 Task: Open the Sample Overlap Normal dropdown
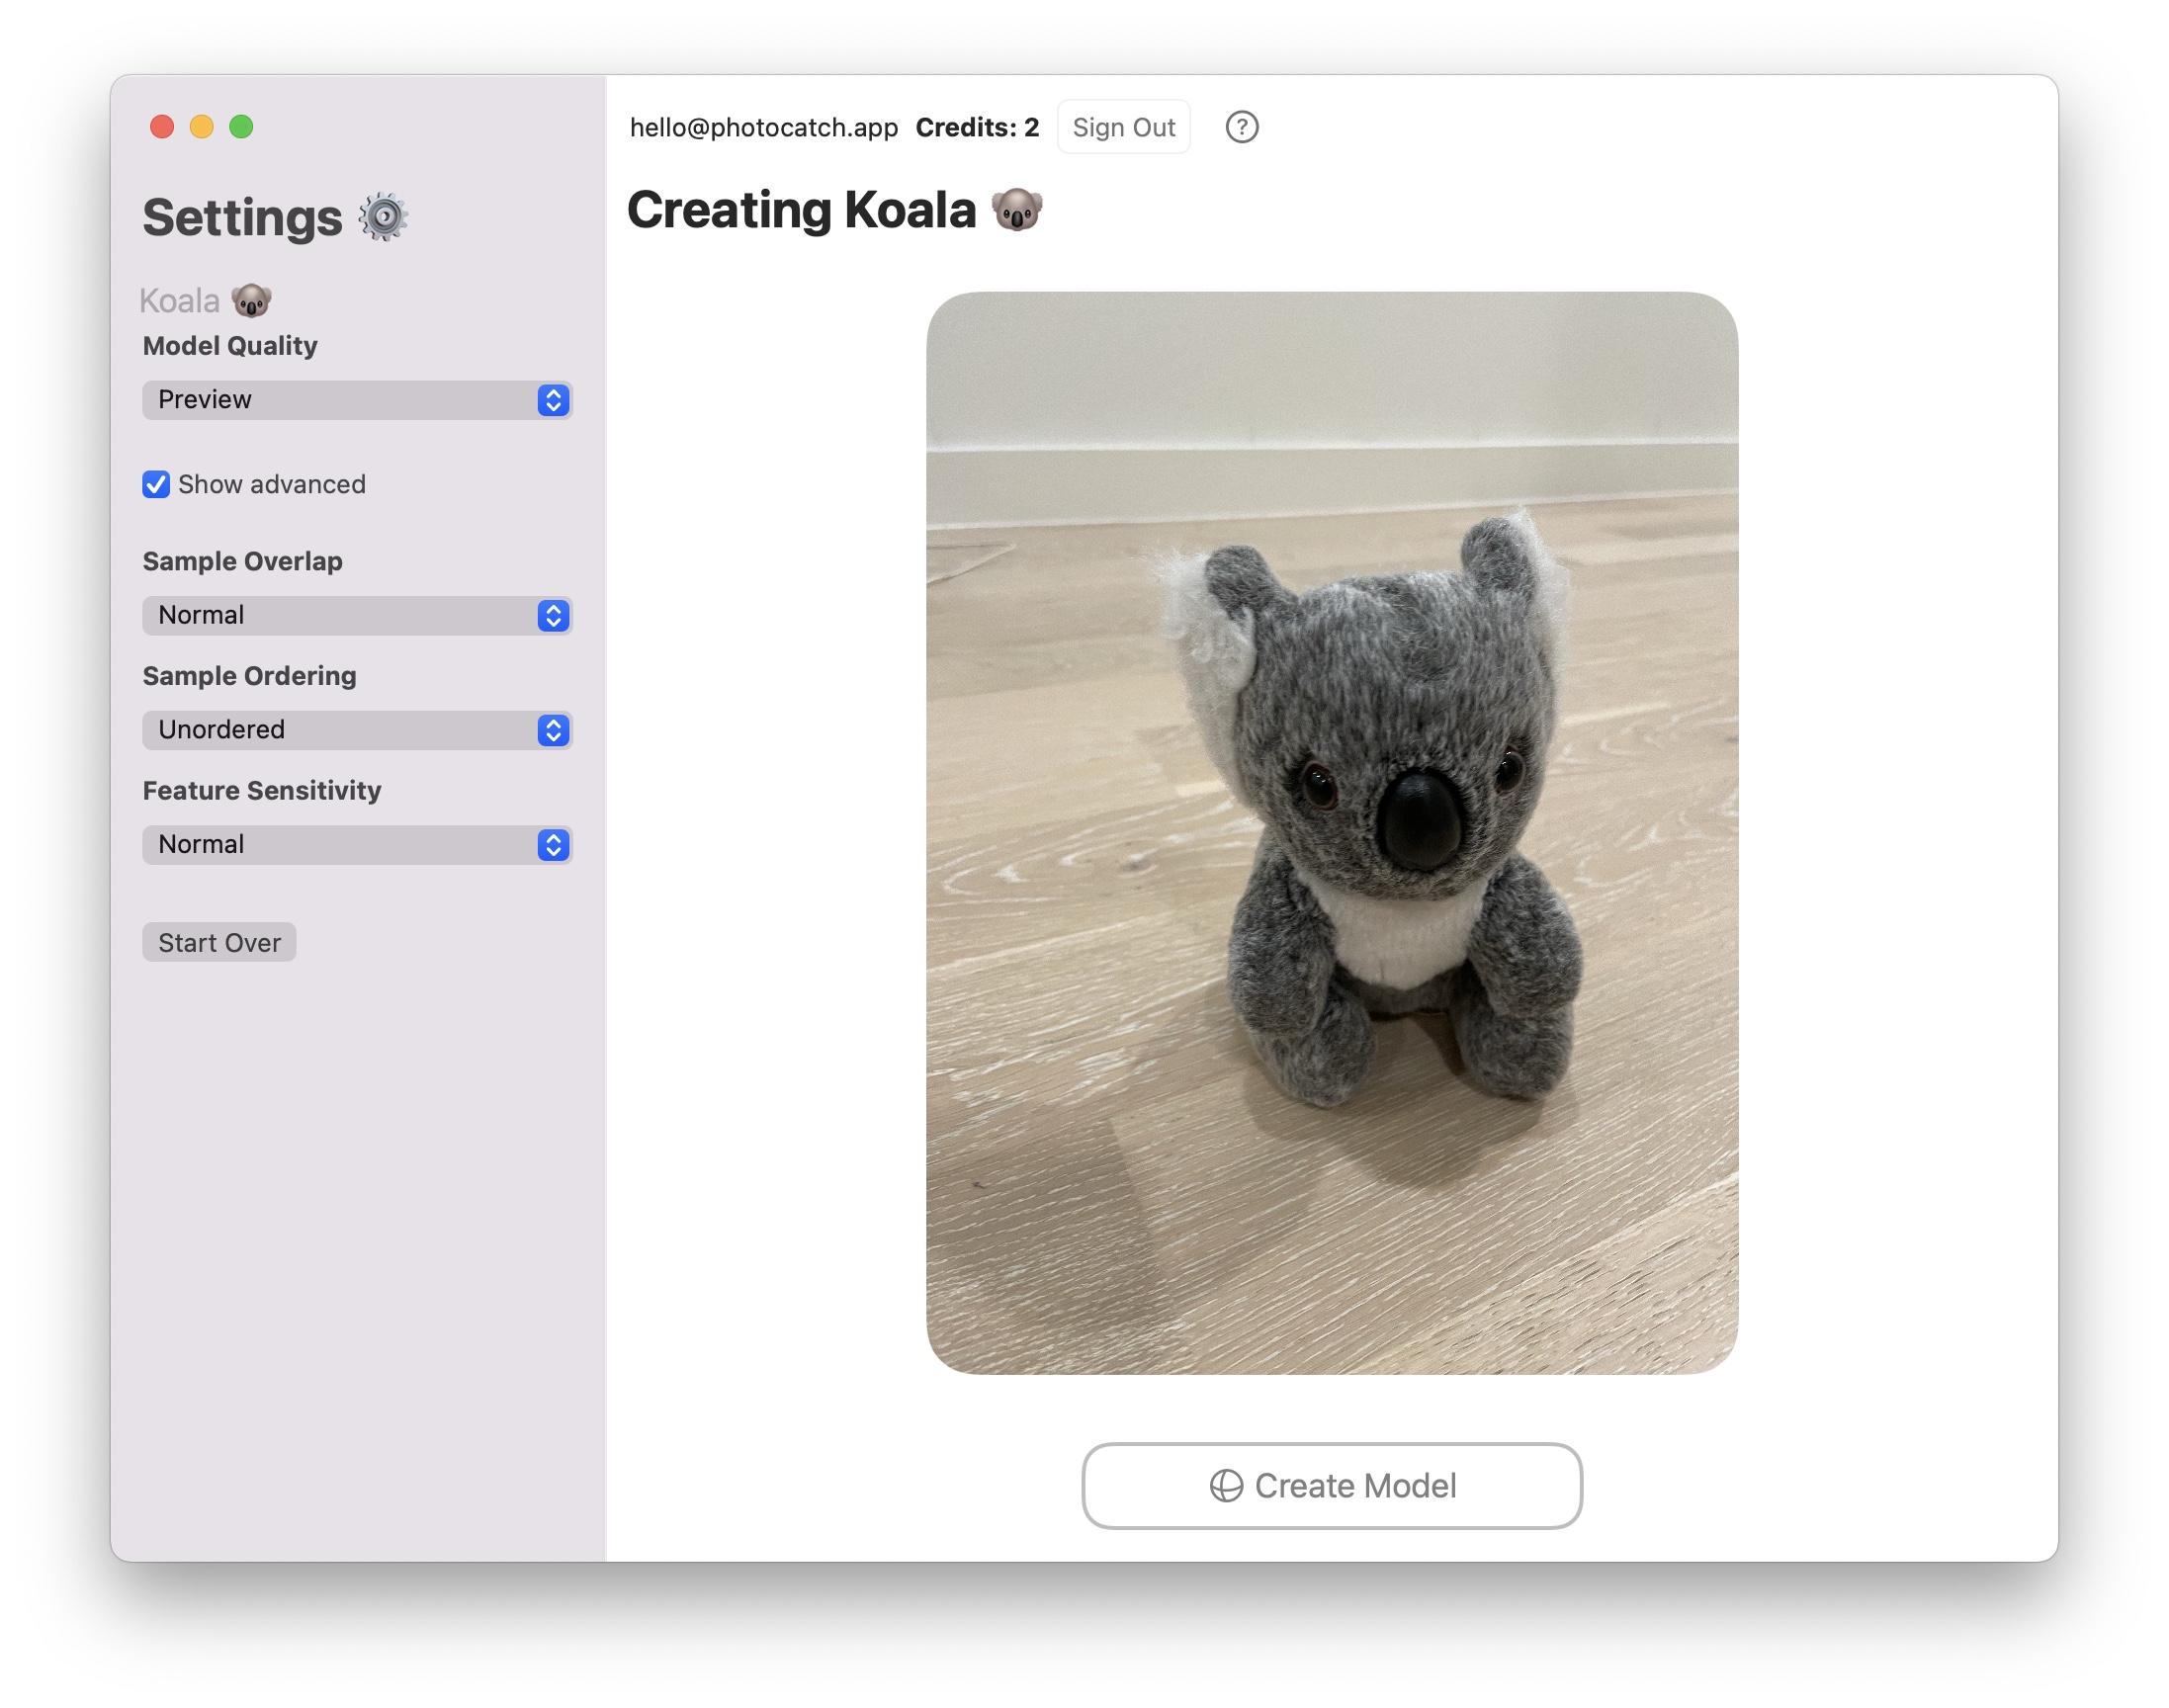click(340, 615)
